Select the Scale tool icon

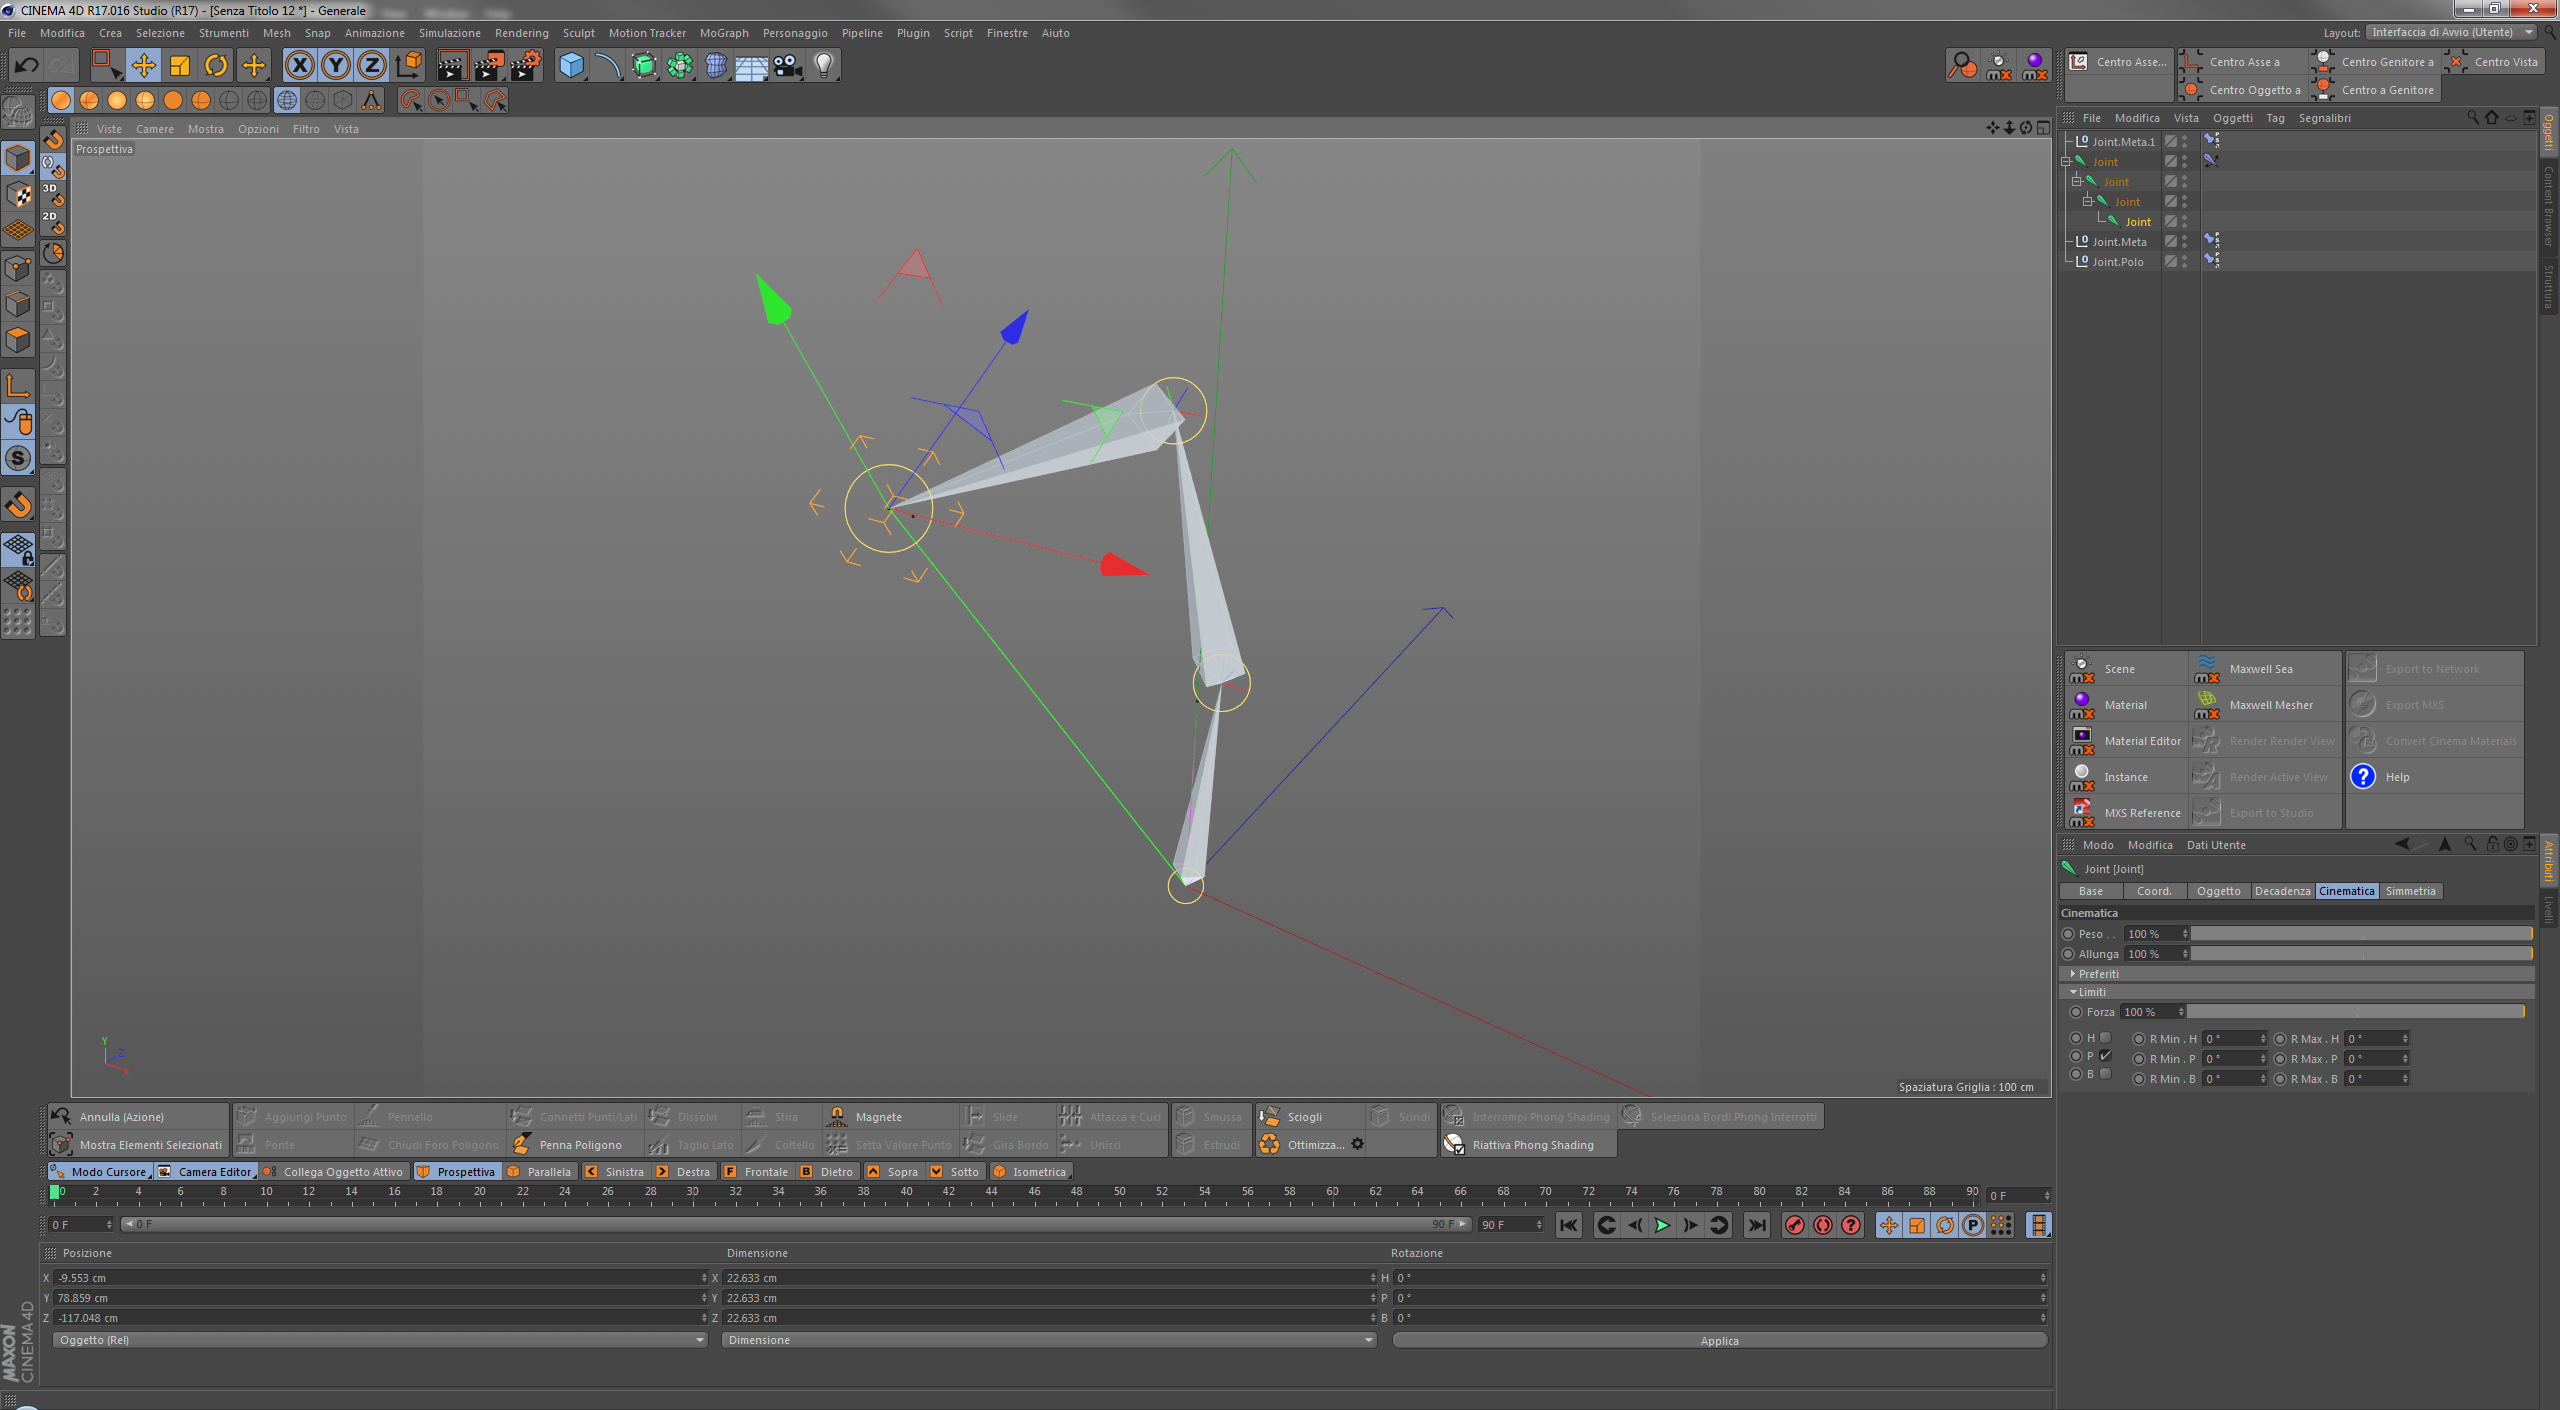180,66
